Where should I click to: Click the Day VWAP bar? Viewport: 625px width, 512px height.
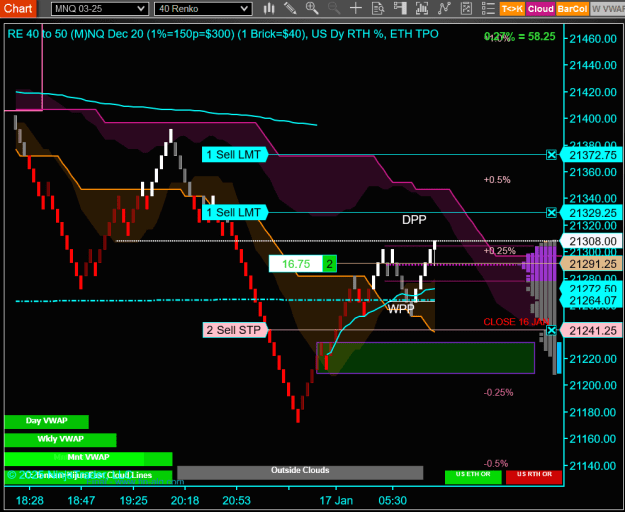tap(46, 422)
